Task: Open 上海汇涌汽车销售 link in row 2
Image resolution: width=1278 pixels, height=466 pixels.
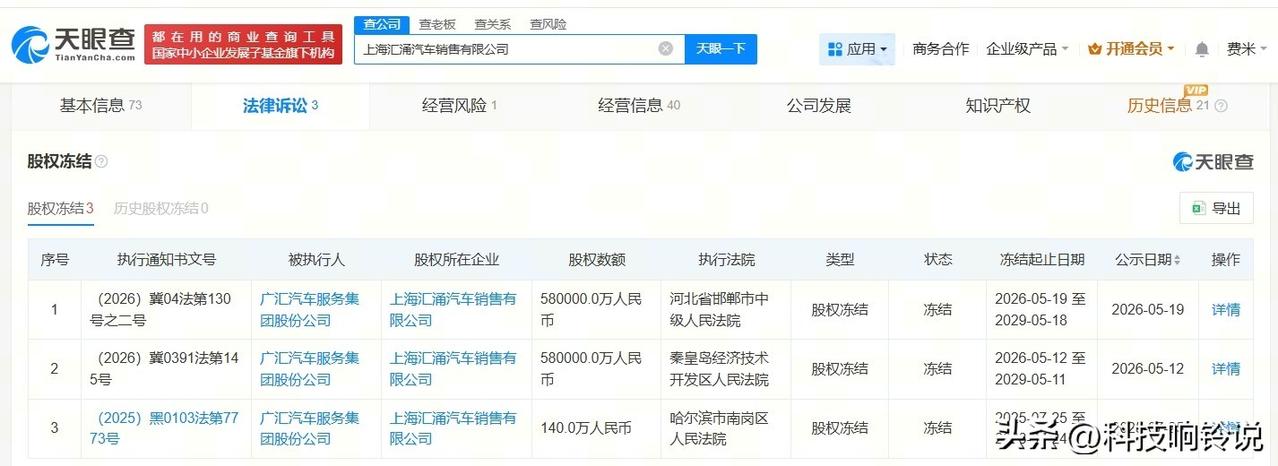Action: point(453,369)
